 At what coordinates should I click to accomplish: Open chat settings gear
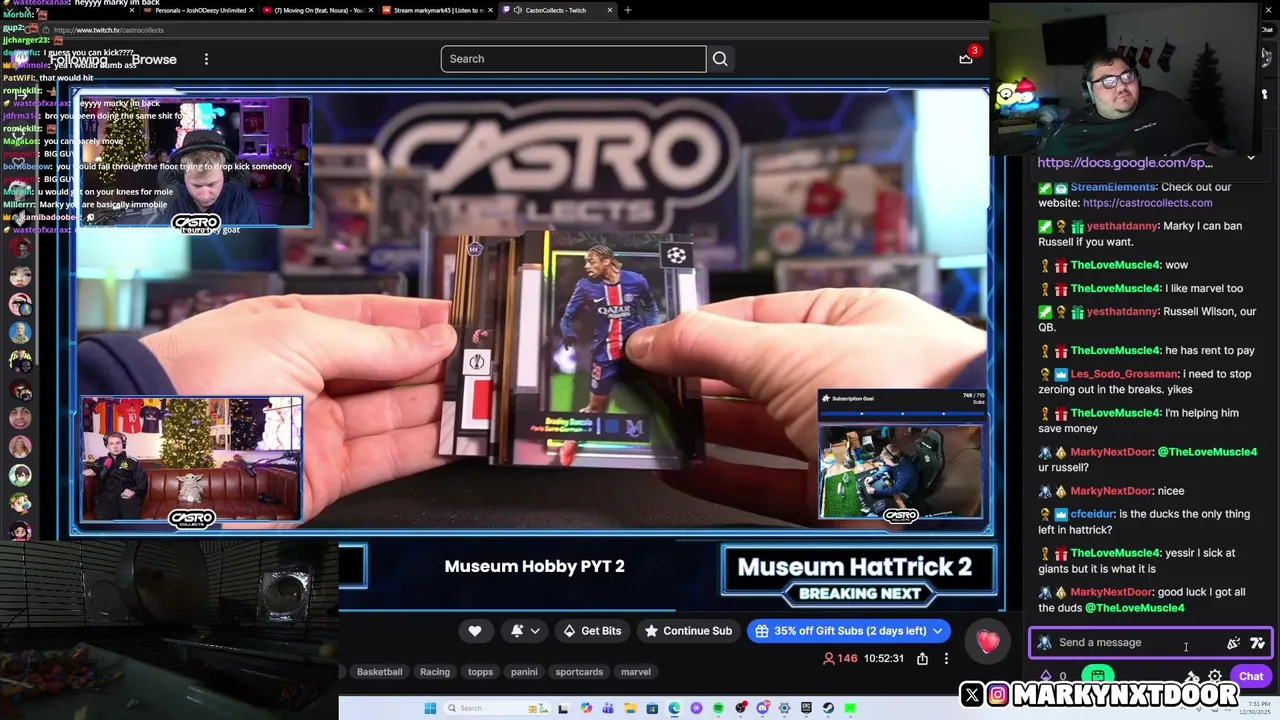coord(1215,677)
